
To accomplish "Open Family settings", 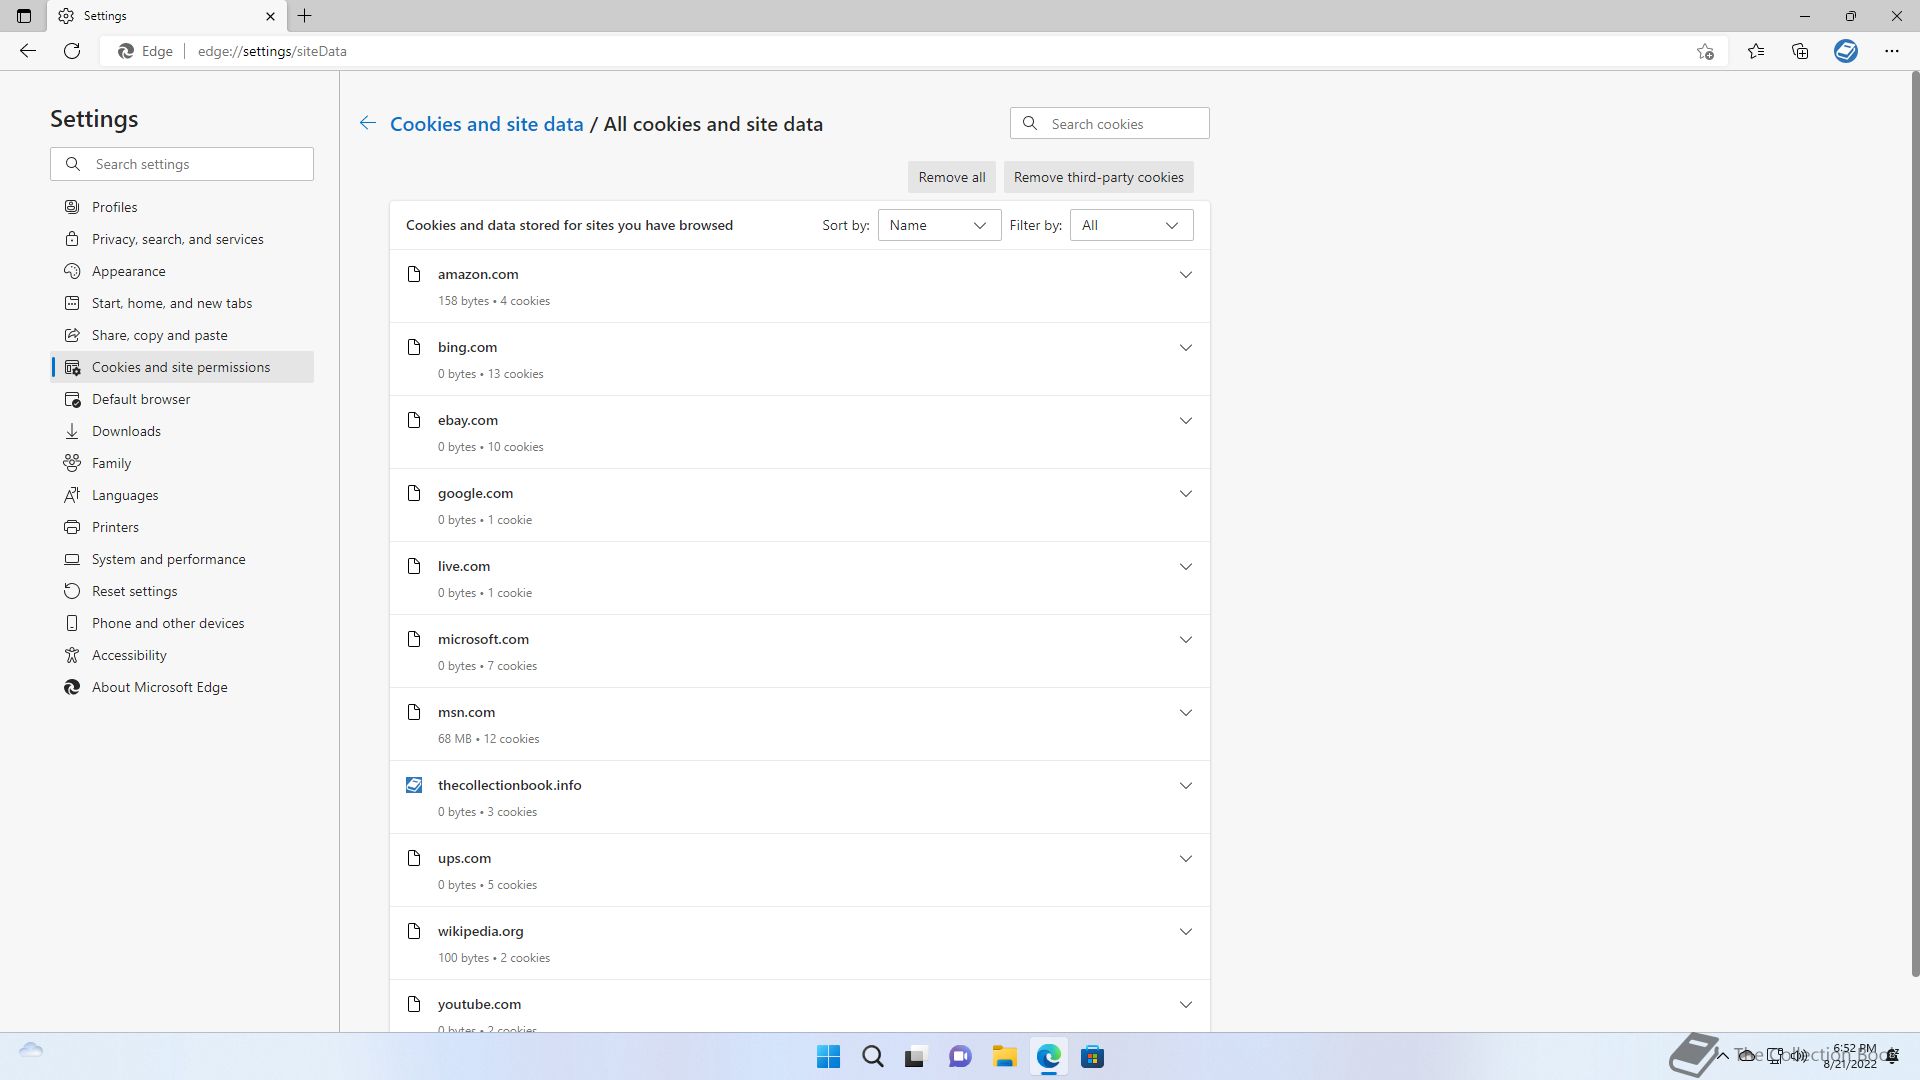I will pos(182,463).
